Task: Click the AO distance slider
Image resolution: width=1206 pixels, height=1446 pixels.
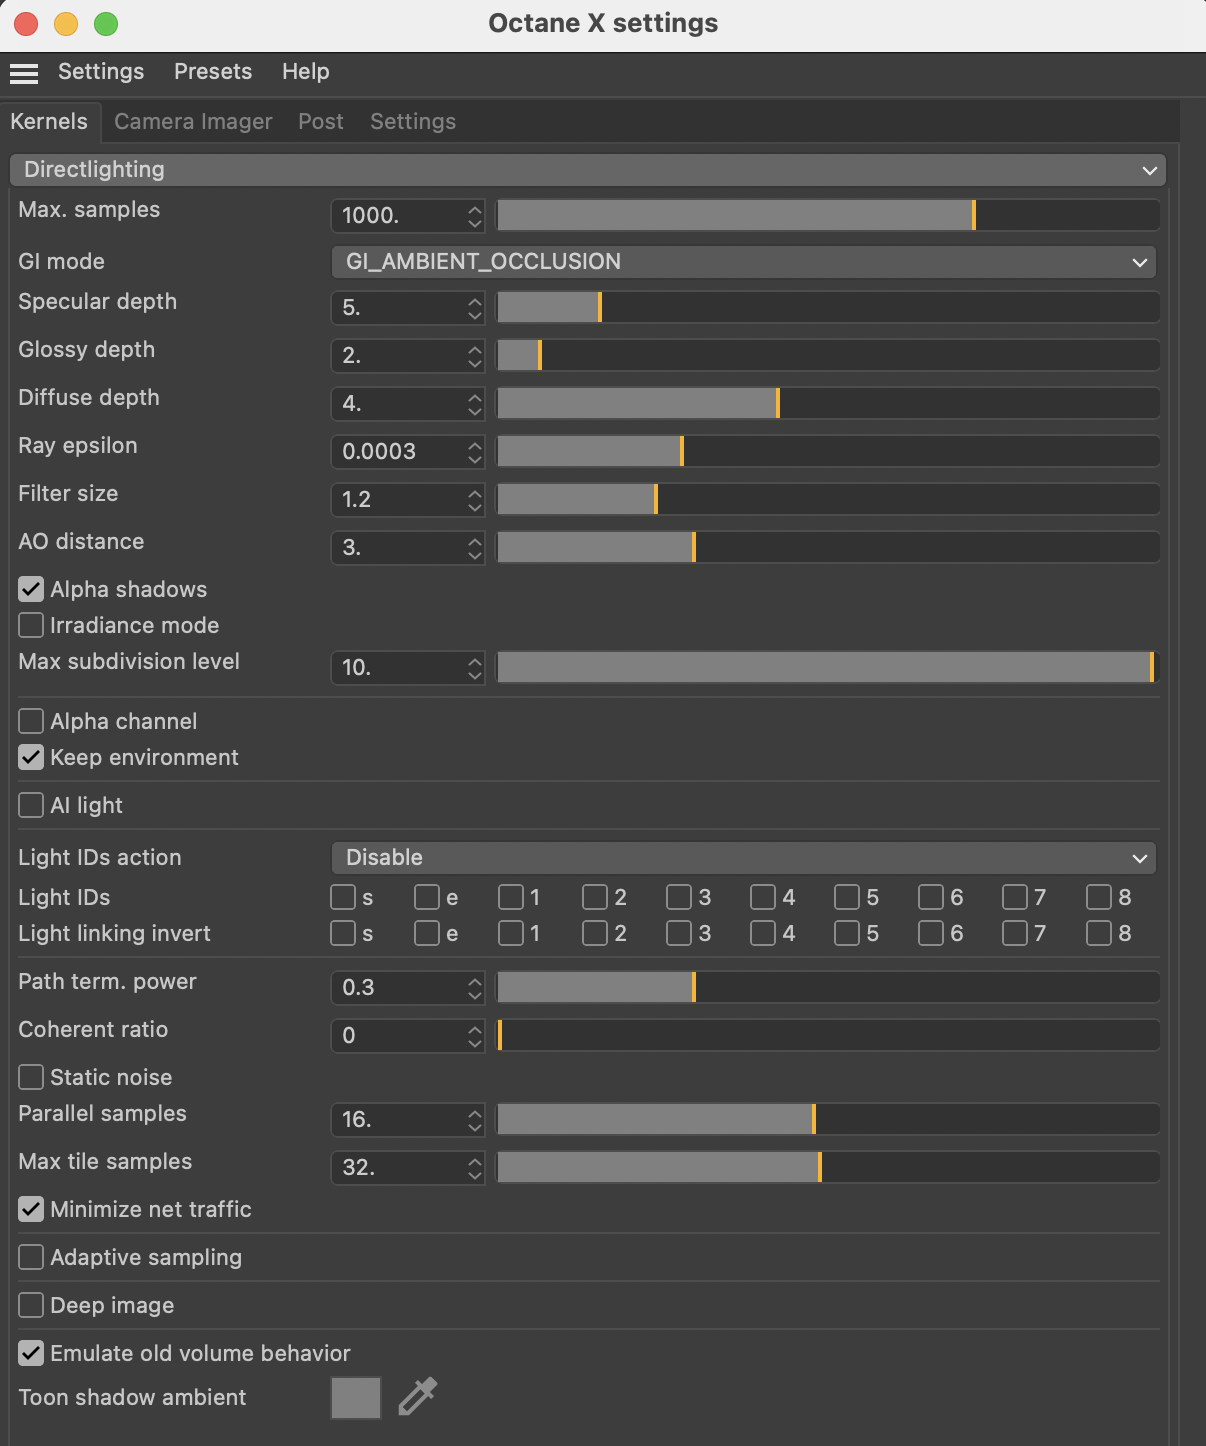Action: 828,547
